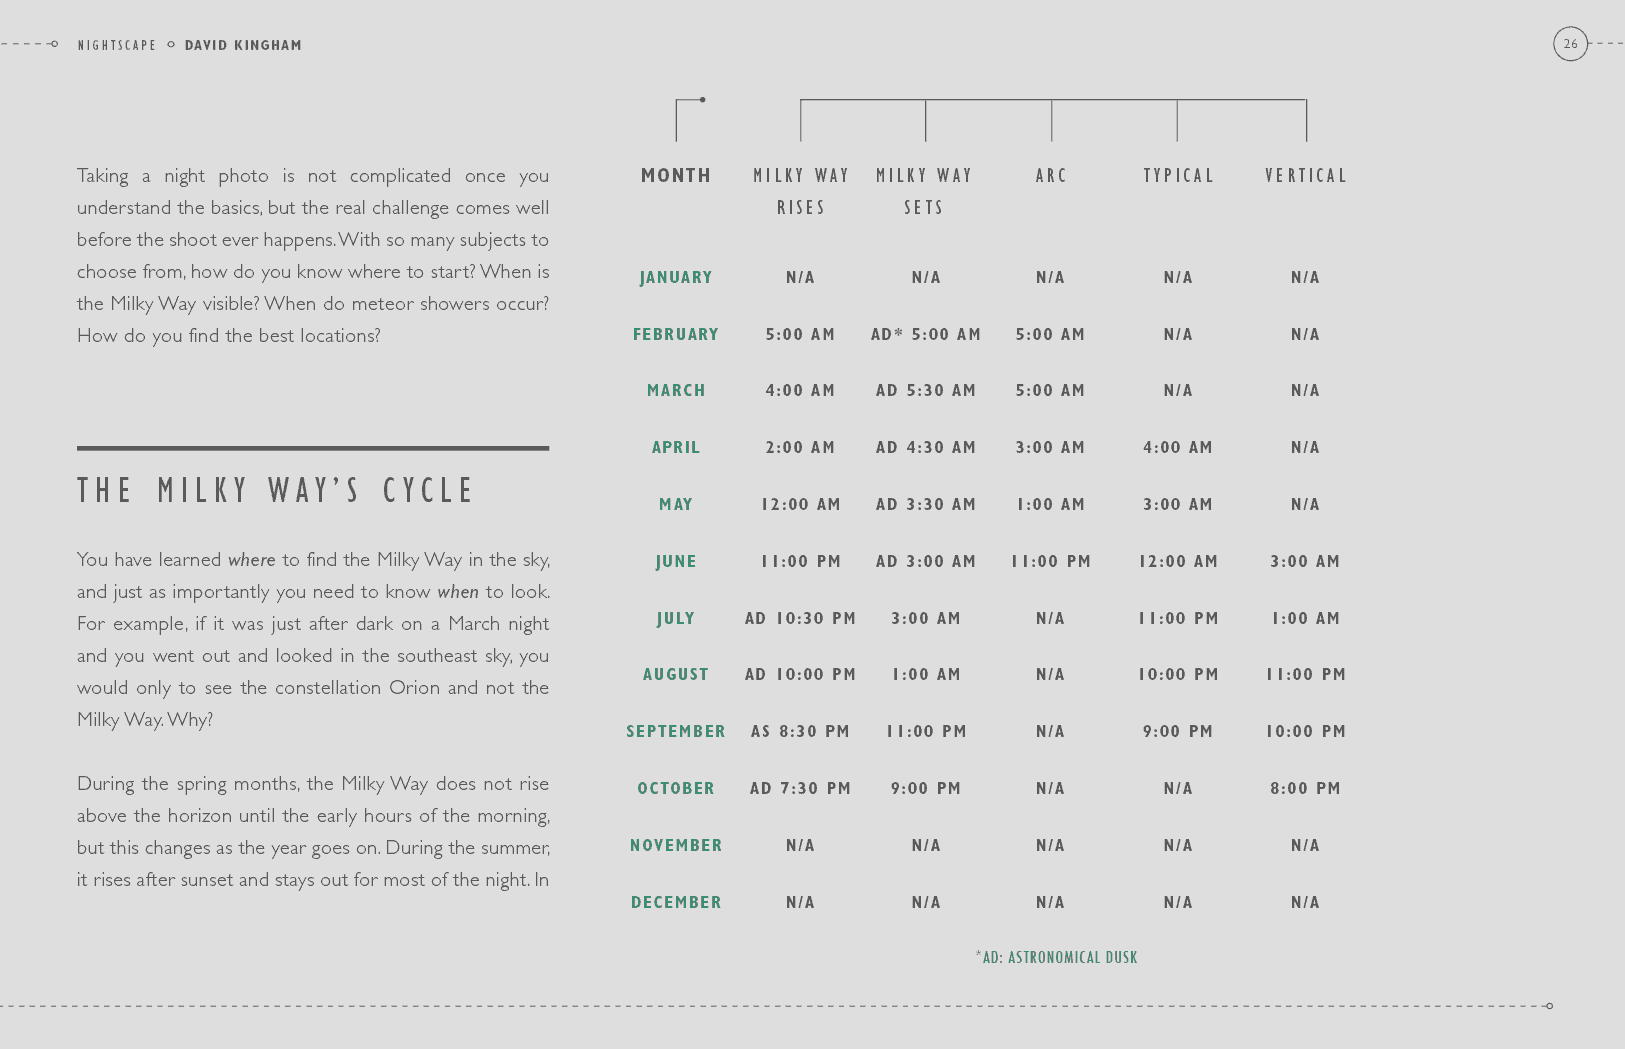Click The Milky Way's Cycle heading
The height and width of the screenshot is (1049, 1625).
tap(276, 490)
